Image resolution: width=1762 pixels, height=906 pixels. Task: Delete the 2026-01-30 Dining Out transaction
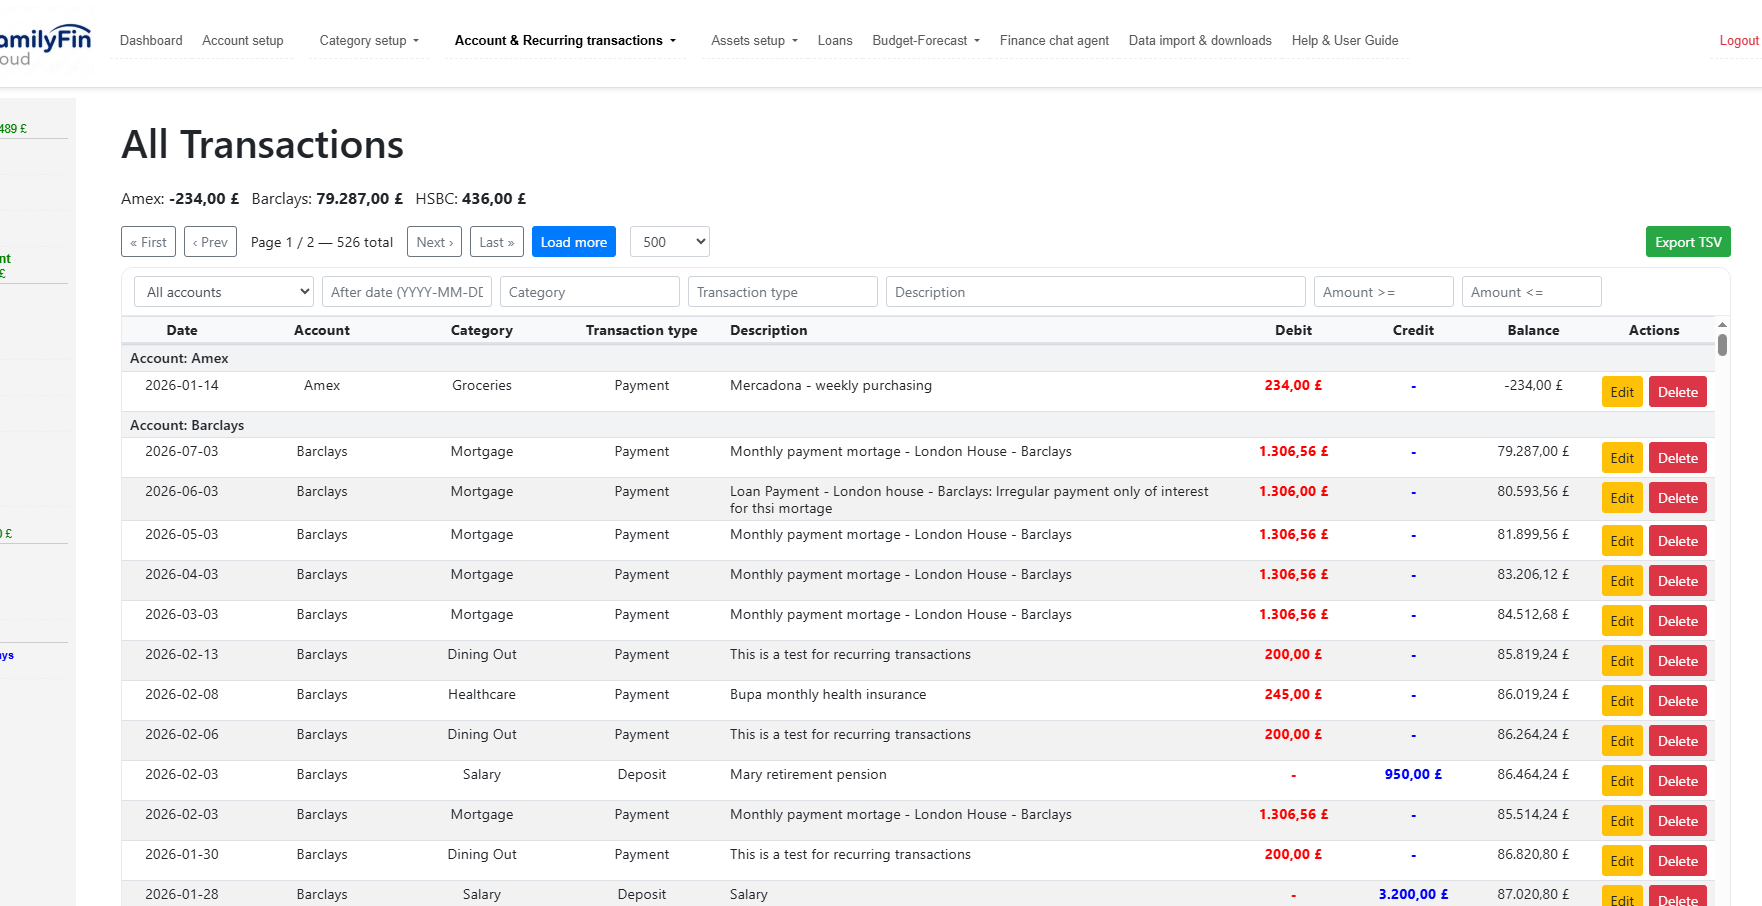[1678, 861]
